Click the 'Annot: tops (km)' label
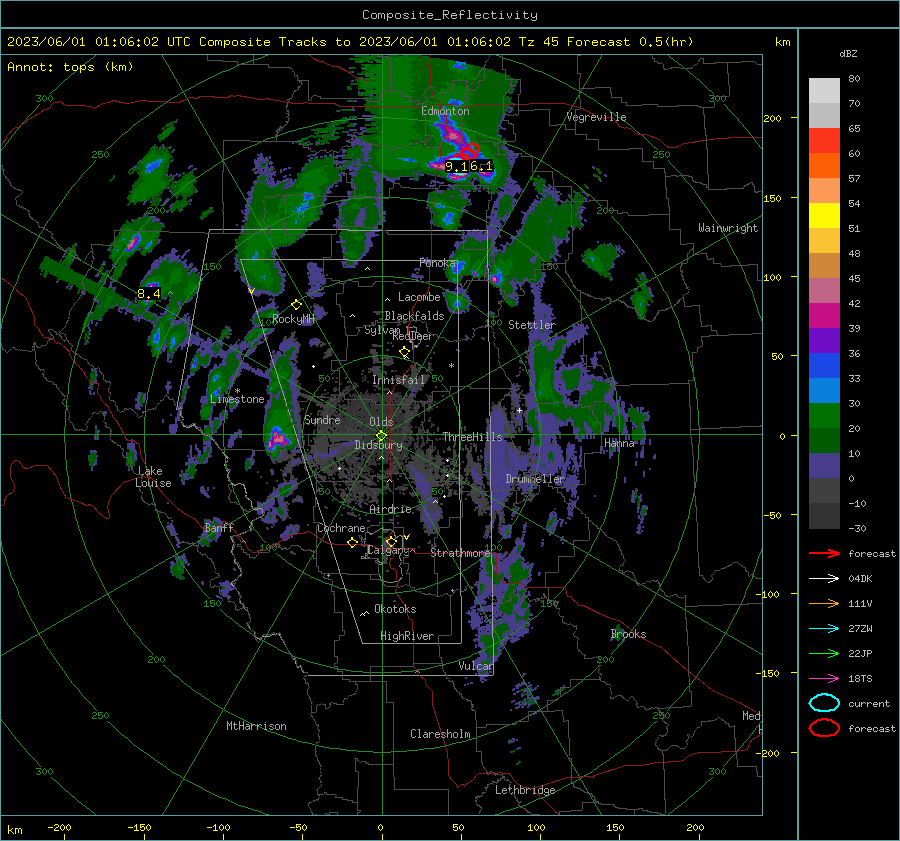The height and width of the screenshot is (841, 900). [70, 67]
